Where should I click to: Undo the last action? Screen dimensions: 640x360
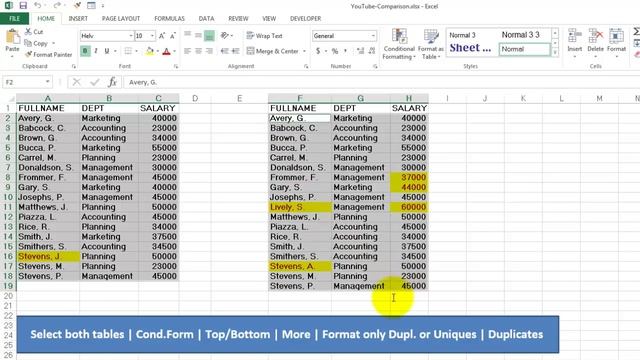[x=38, y=6]
